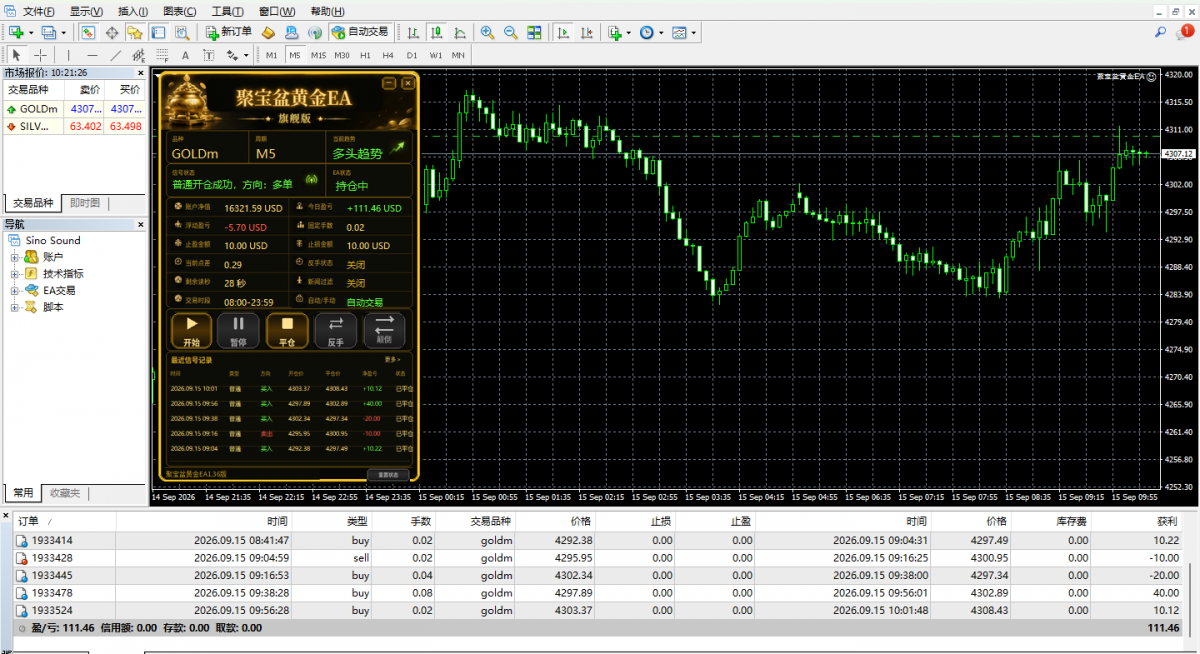The image size is (1200, 654).
Task: Open the Strategy Tester icon
Action: [182, 32]
